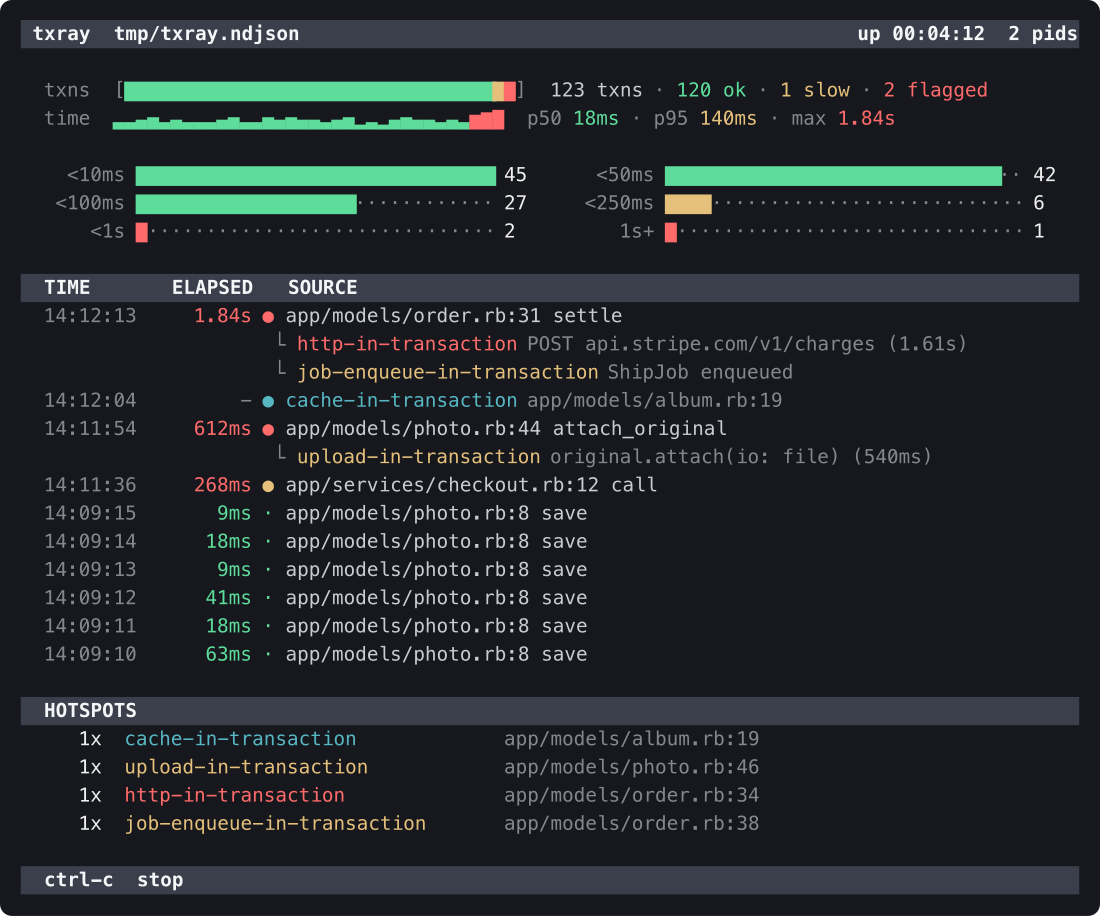Click the <10ms histogram bar
1100x916 pixels.
pyautogui.click(x=316, y=176)
